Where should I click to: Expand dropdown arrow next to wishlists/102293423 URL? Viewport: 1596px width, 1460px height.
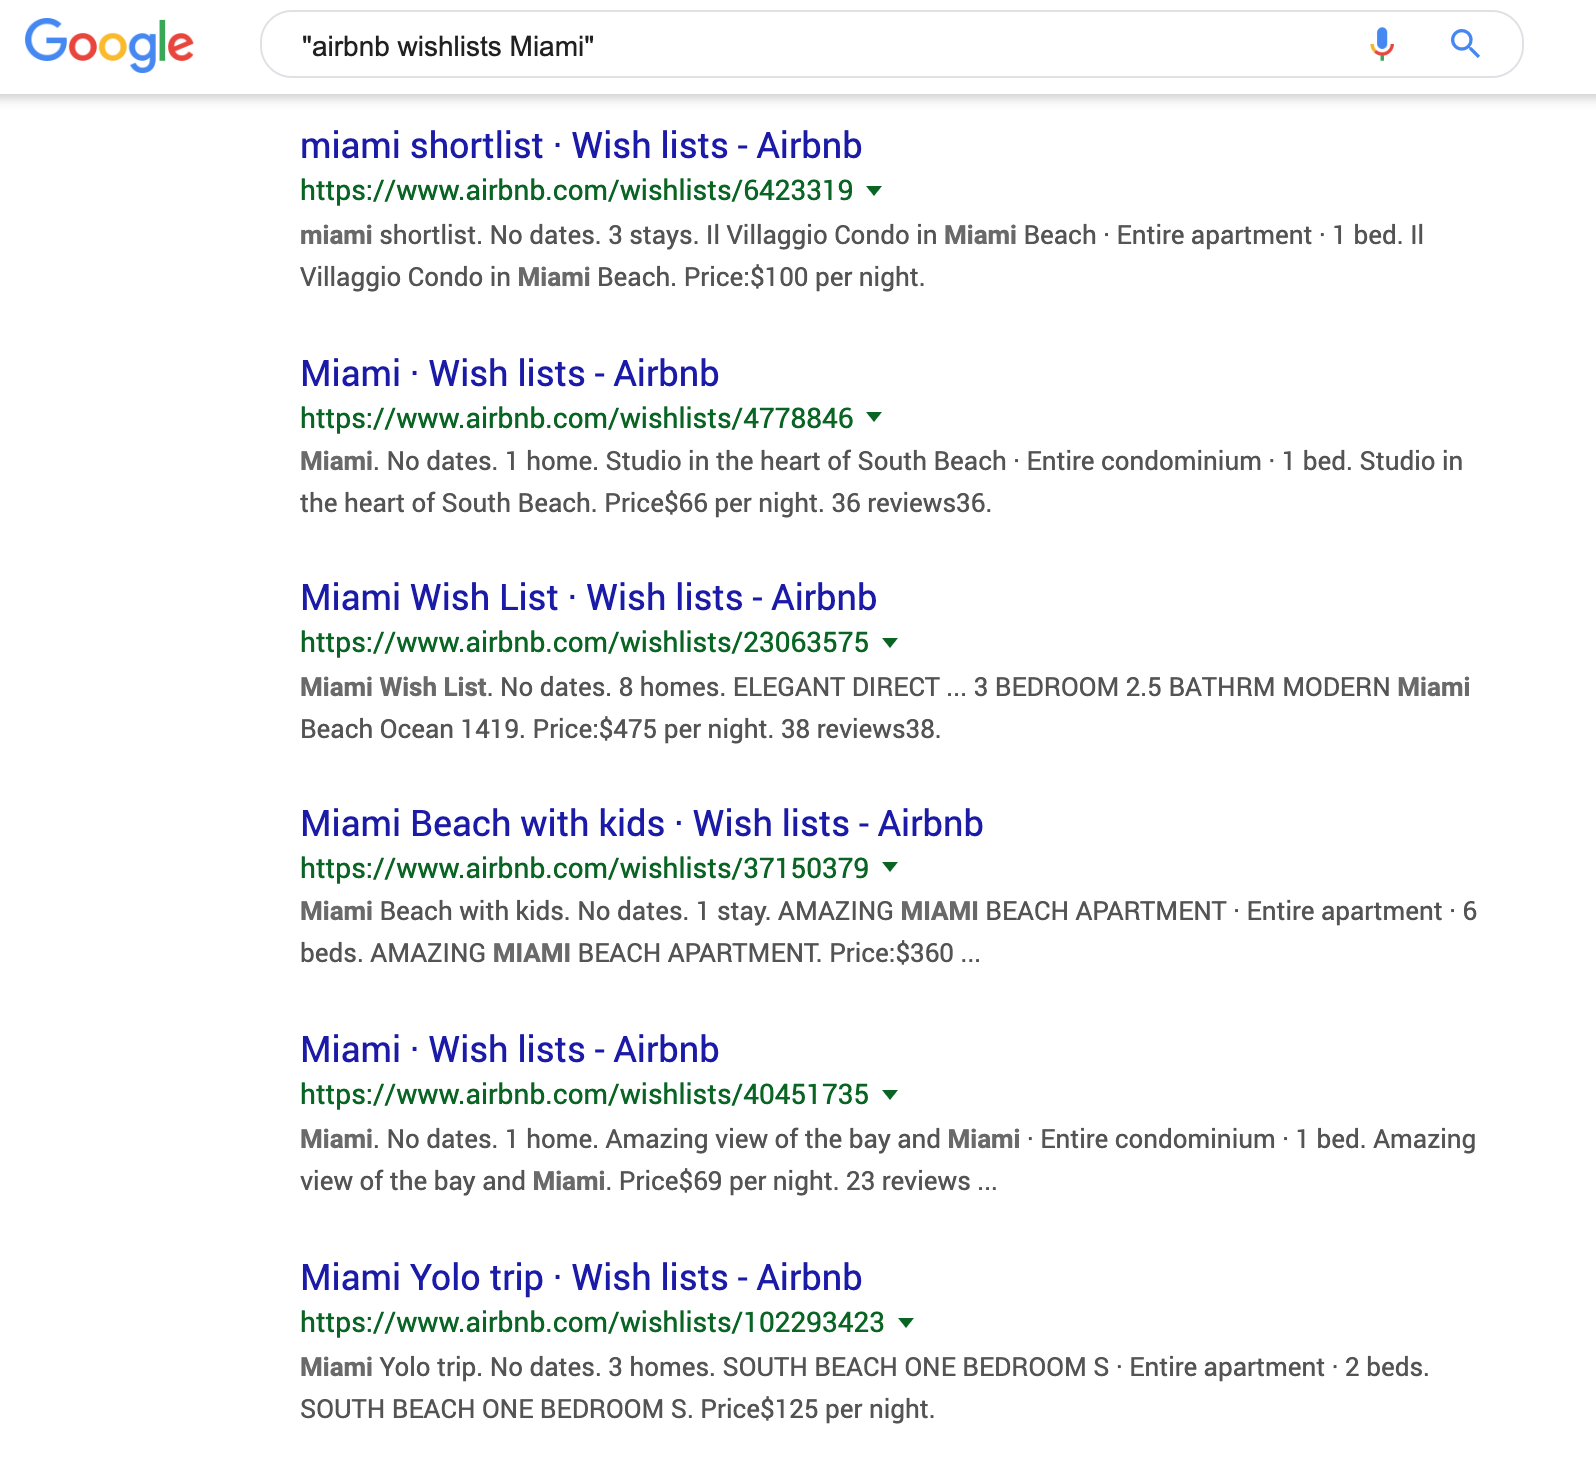(906, 1322)
